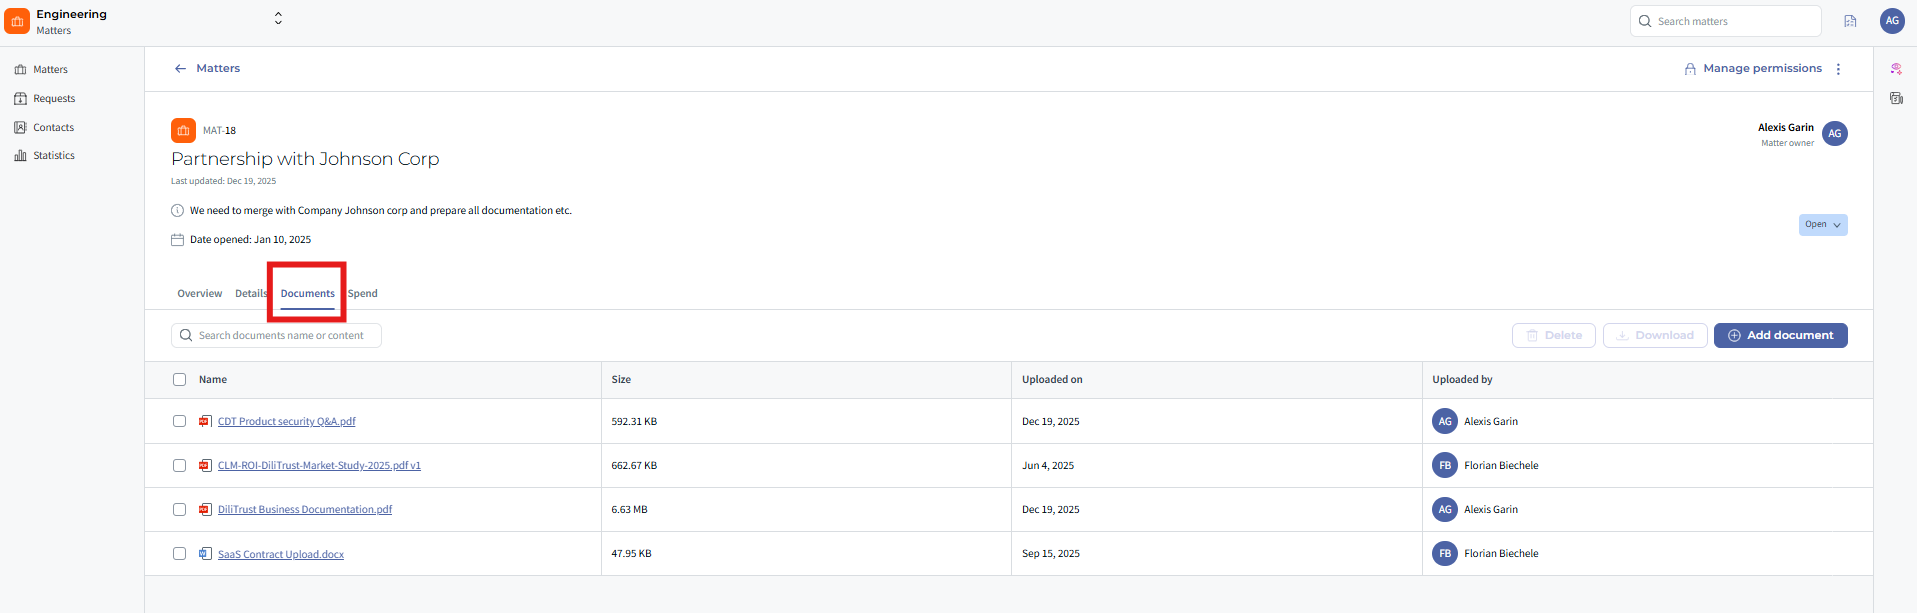
Task: Check the DiliTrust Business Documentation.pdf row
Action: pyautogui.click(x=179, y=510)
